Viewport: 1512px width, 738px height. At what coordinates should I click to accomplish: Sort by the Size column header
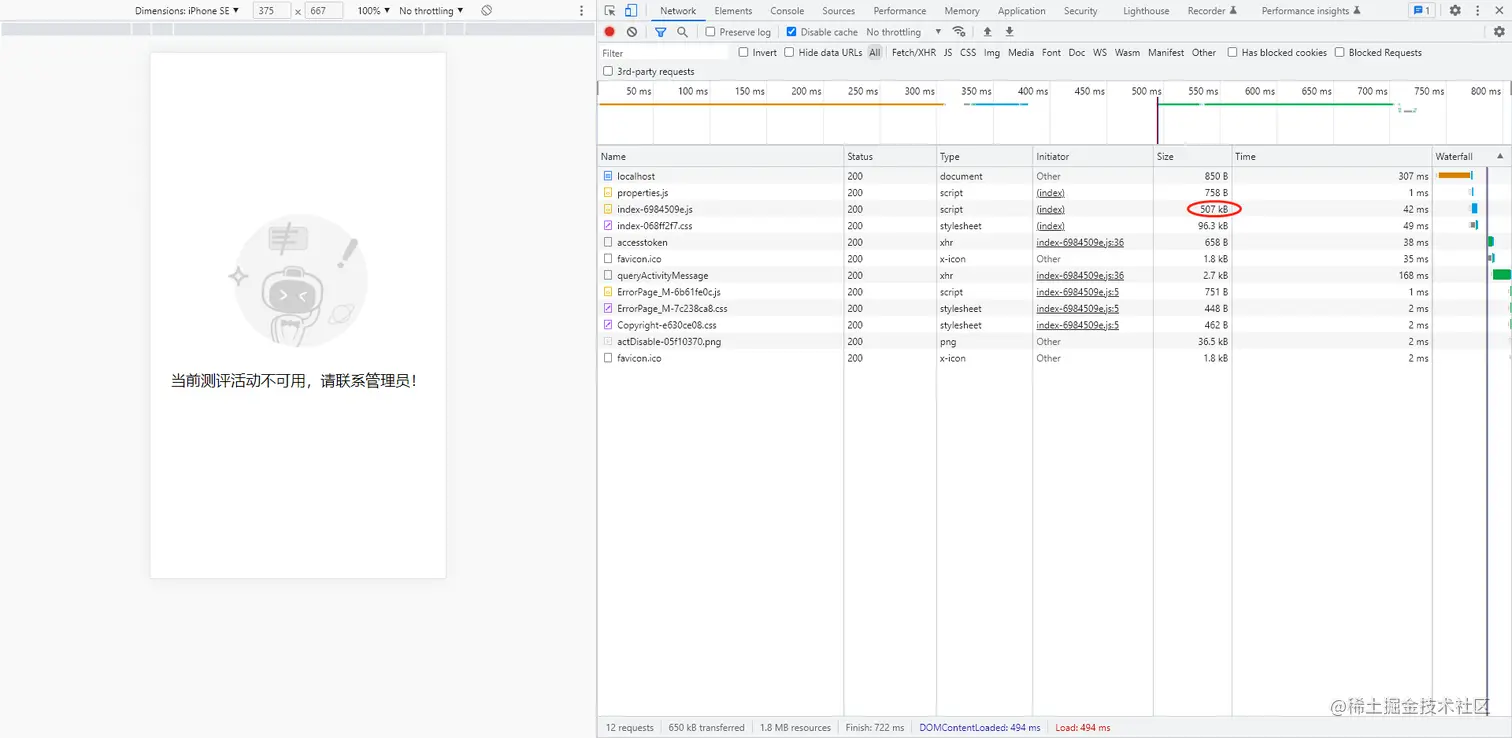[x=1192, y=157]
